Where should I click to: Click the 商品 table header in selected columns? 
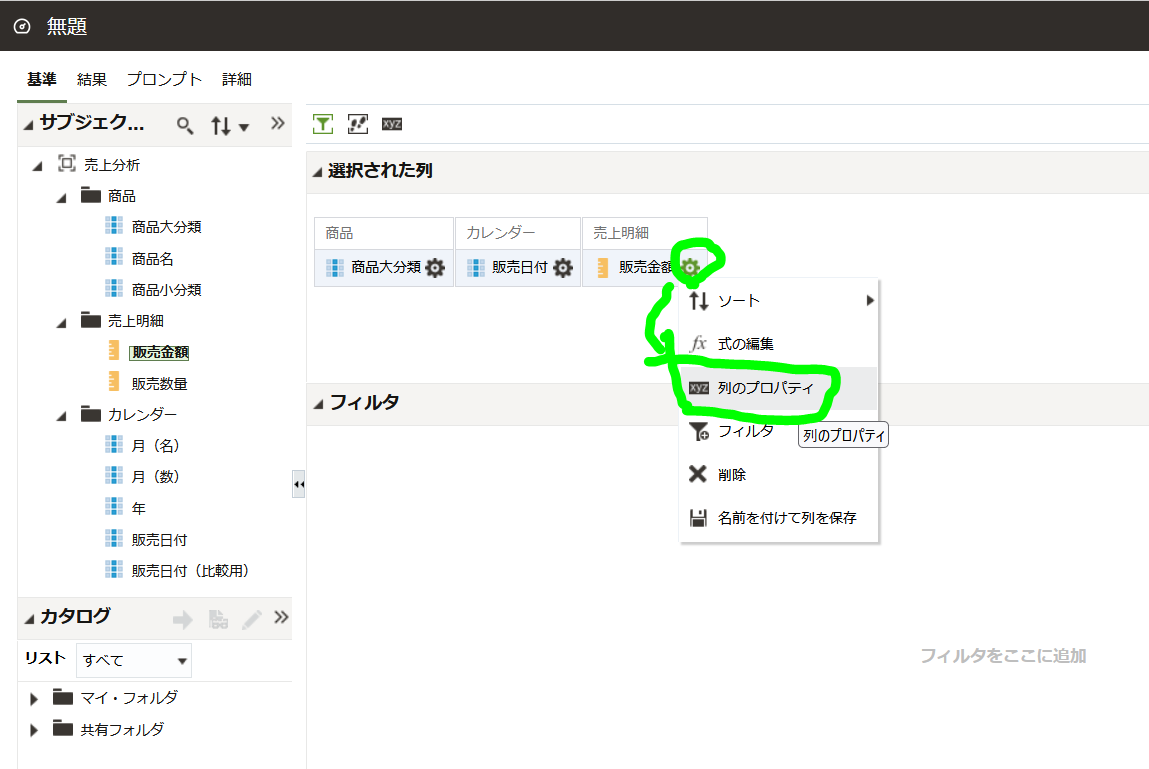(383, 233)
